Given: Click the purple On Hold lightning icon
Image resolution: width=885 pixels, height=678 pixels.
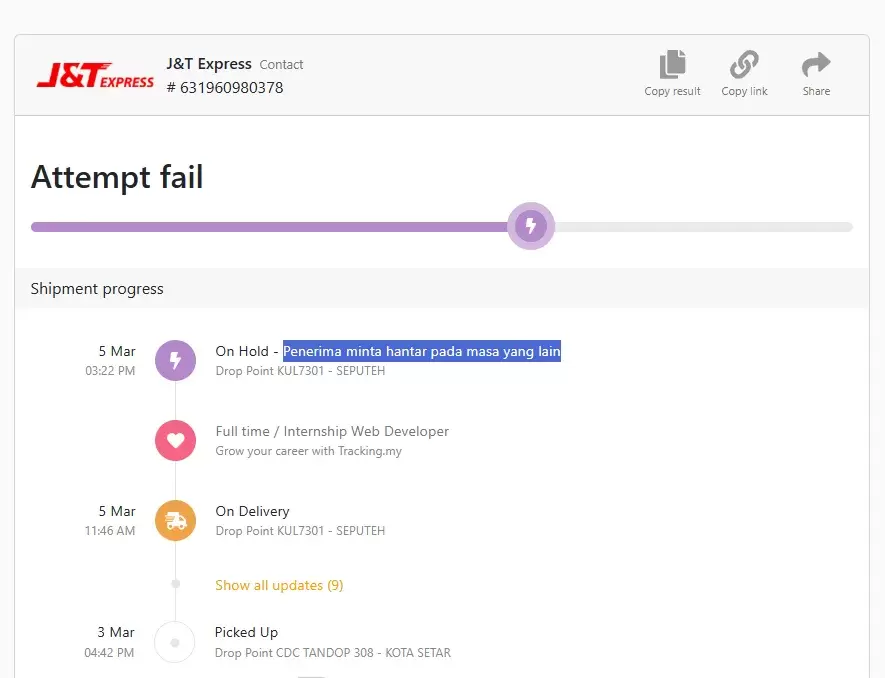Looking at the screenshot, I should click(175, 360).
